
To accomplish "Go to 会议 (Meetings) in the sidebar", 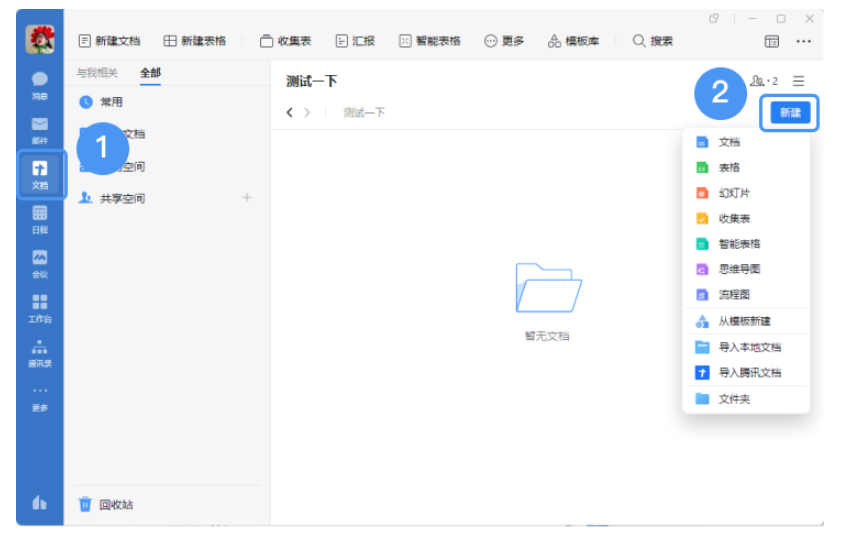I will 40,262.
